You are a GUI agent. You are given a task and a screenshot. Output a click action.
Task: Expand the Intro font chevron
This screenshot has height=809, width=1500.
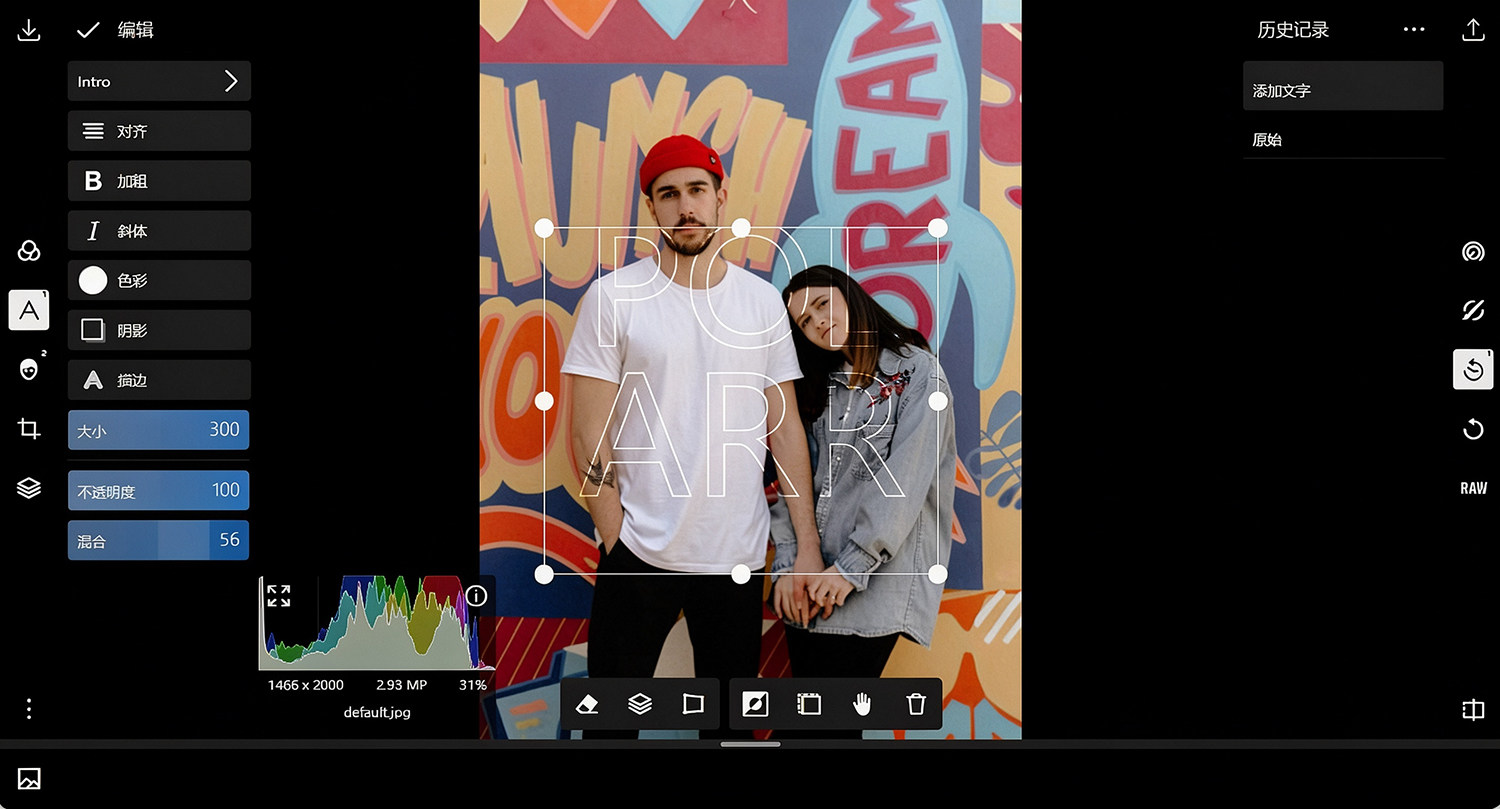tap(231, 81)
